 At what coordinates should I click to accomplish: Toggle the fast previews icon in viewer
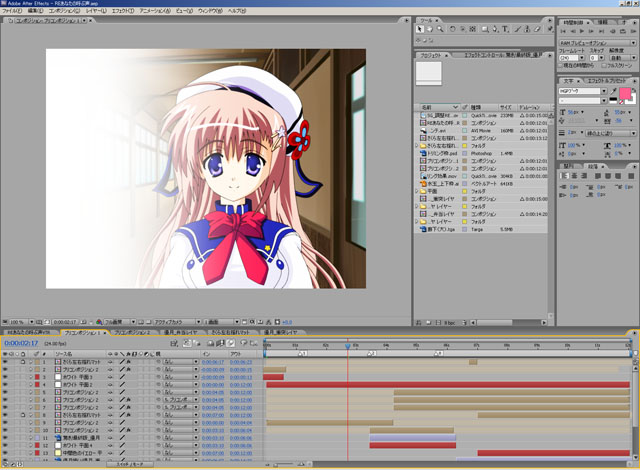[x=253, y=322]
